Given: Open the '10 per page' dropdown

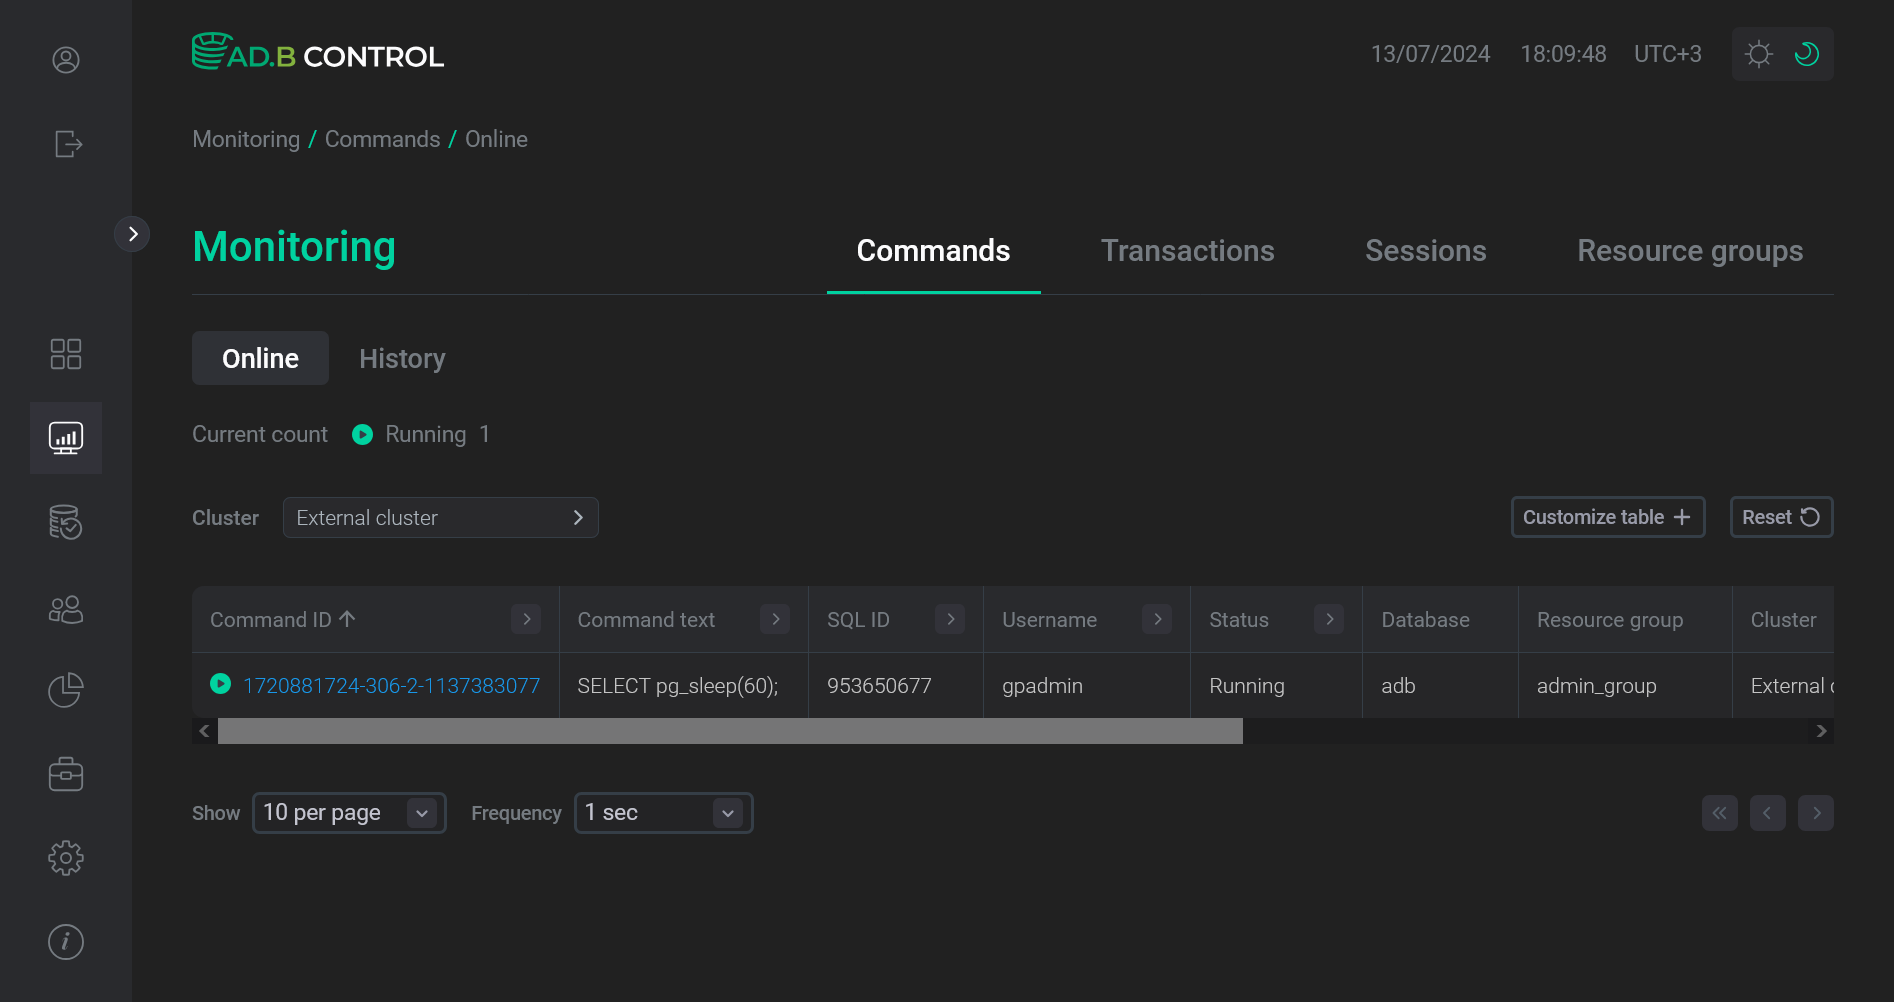Looking at the screenshot, I should tap(348, 812).
